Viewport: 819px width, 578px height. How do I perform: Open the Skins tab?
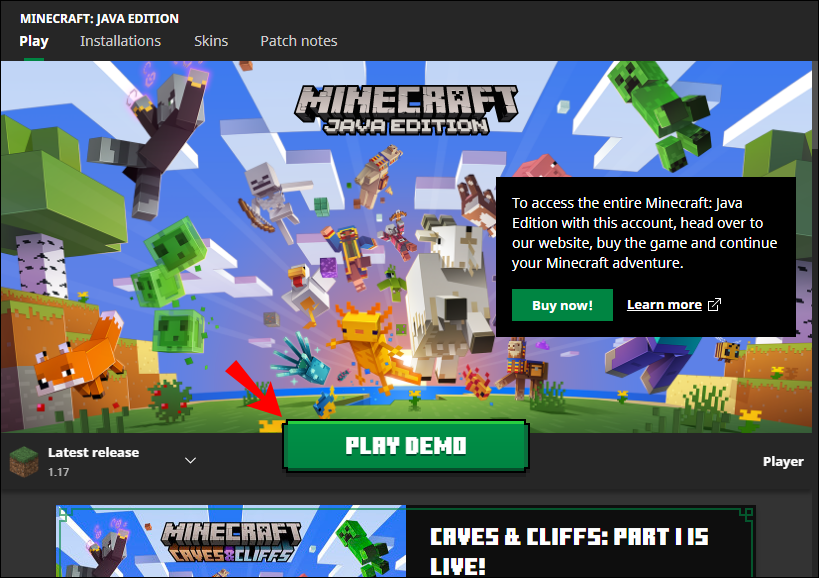(x=211, y=41)
